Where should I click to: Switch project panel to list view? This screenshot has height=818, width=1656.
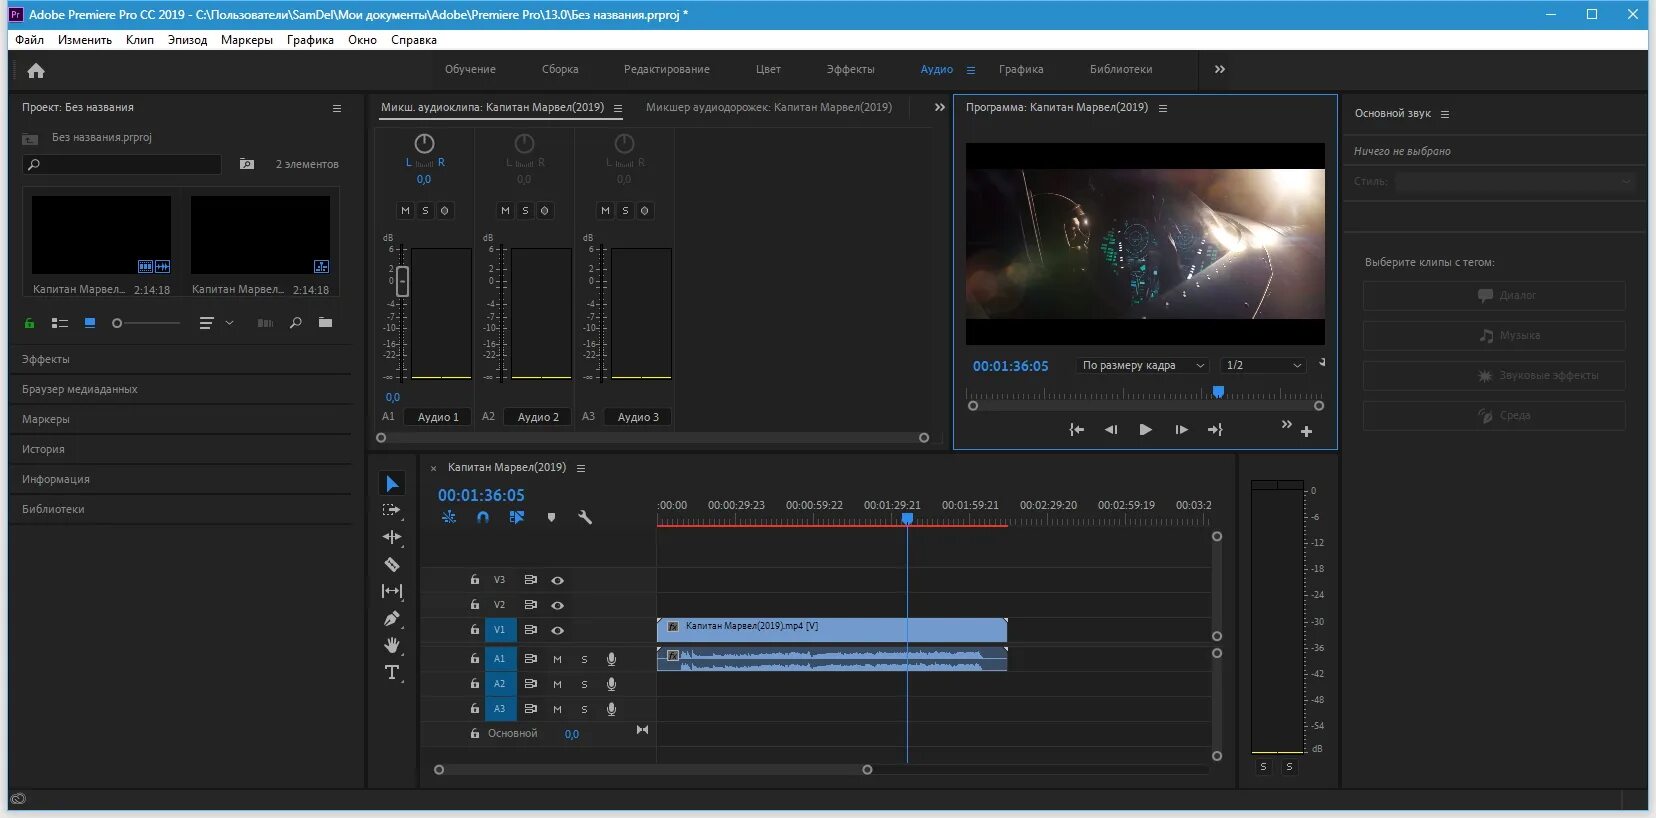coord(60,323)
